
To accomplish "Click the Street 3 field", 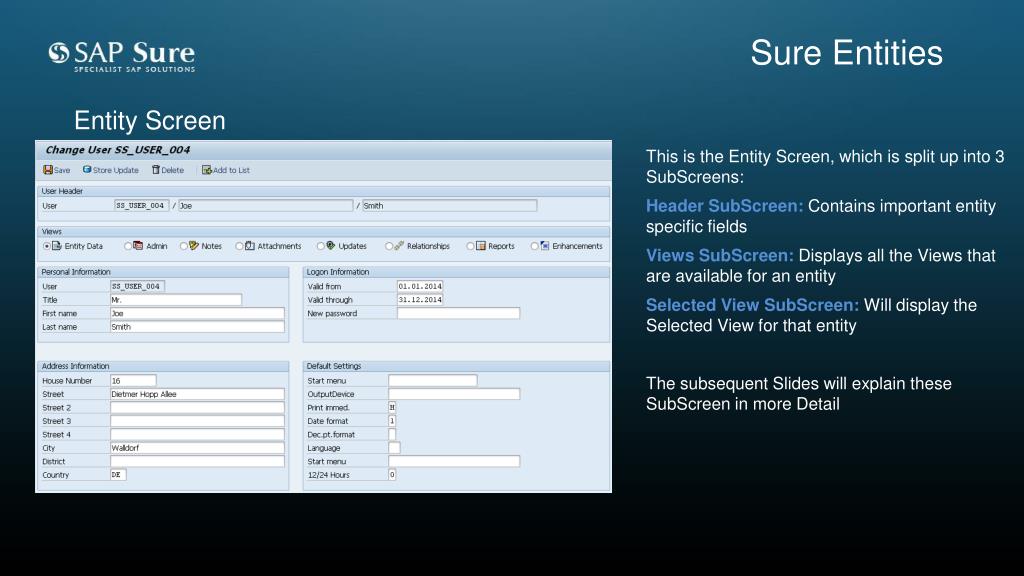I will point(197,421).
